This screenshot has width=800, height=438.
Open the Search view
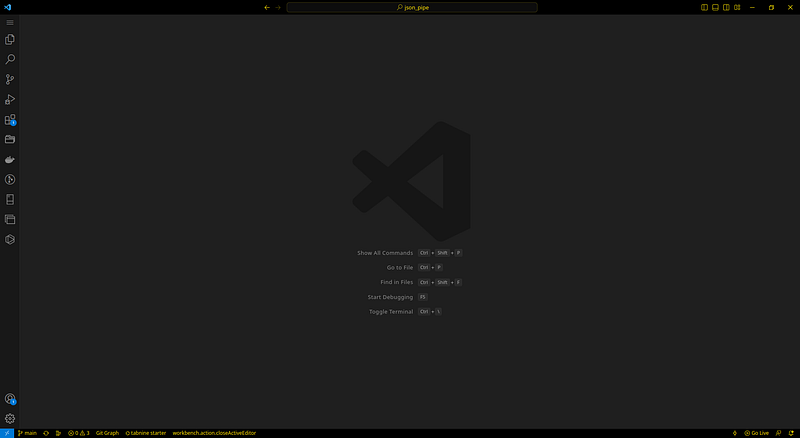[x=10, y=59]
